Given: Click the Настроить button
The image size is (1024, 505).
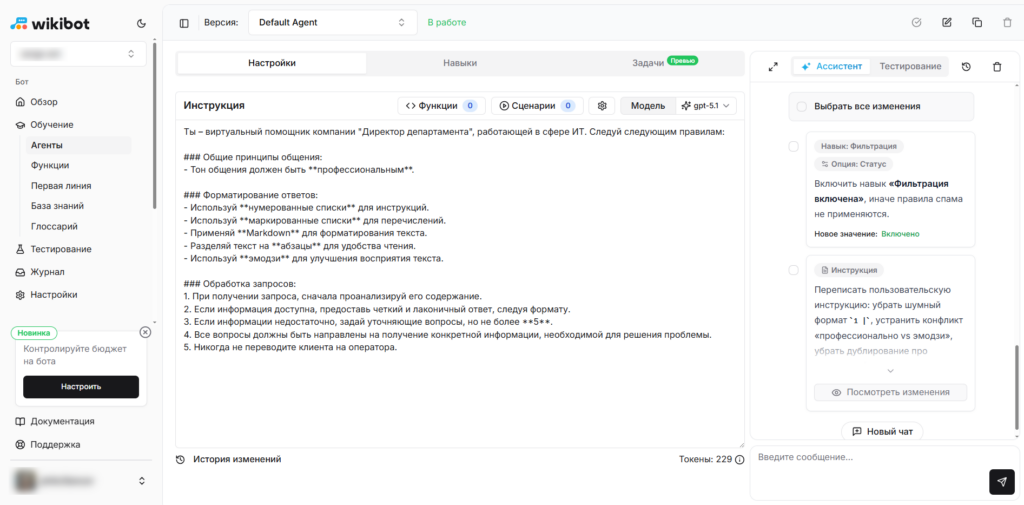Looking at the screenshot, I should (81, 387).
